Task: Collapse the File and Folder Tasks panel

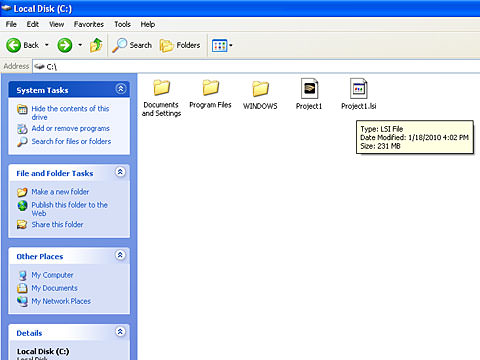Action: click(x=120, y=172)
